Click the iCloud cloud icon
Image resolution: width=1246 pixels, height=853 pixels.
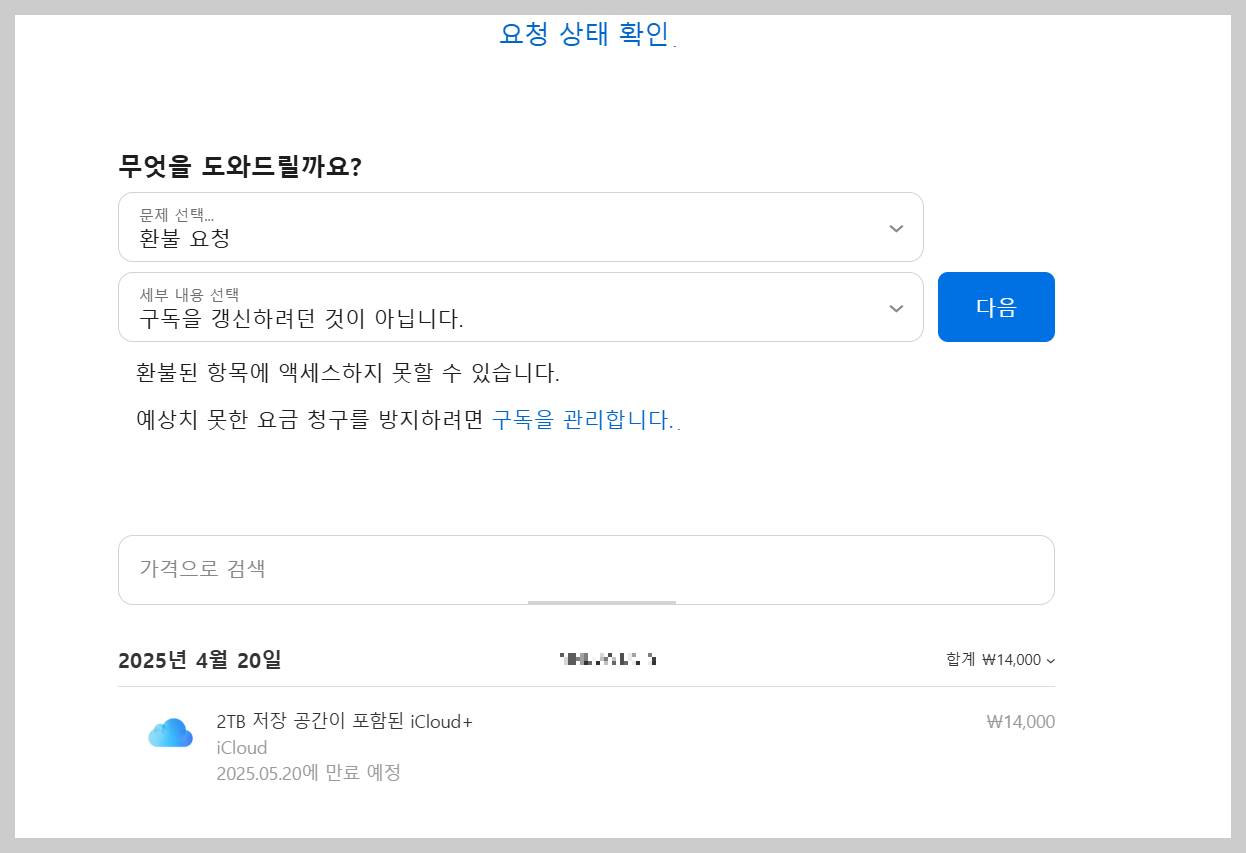[170, 733]
